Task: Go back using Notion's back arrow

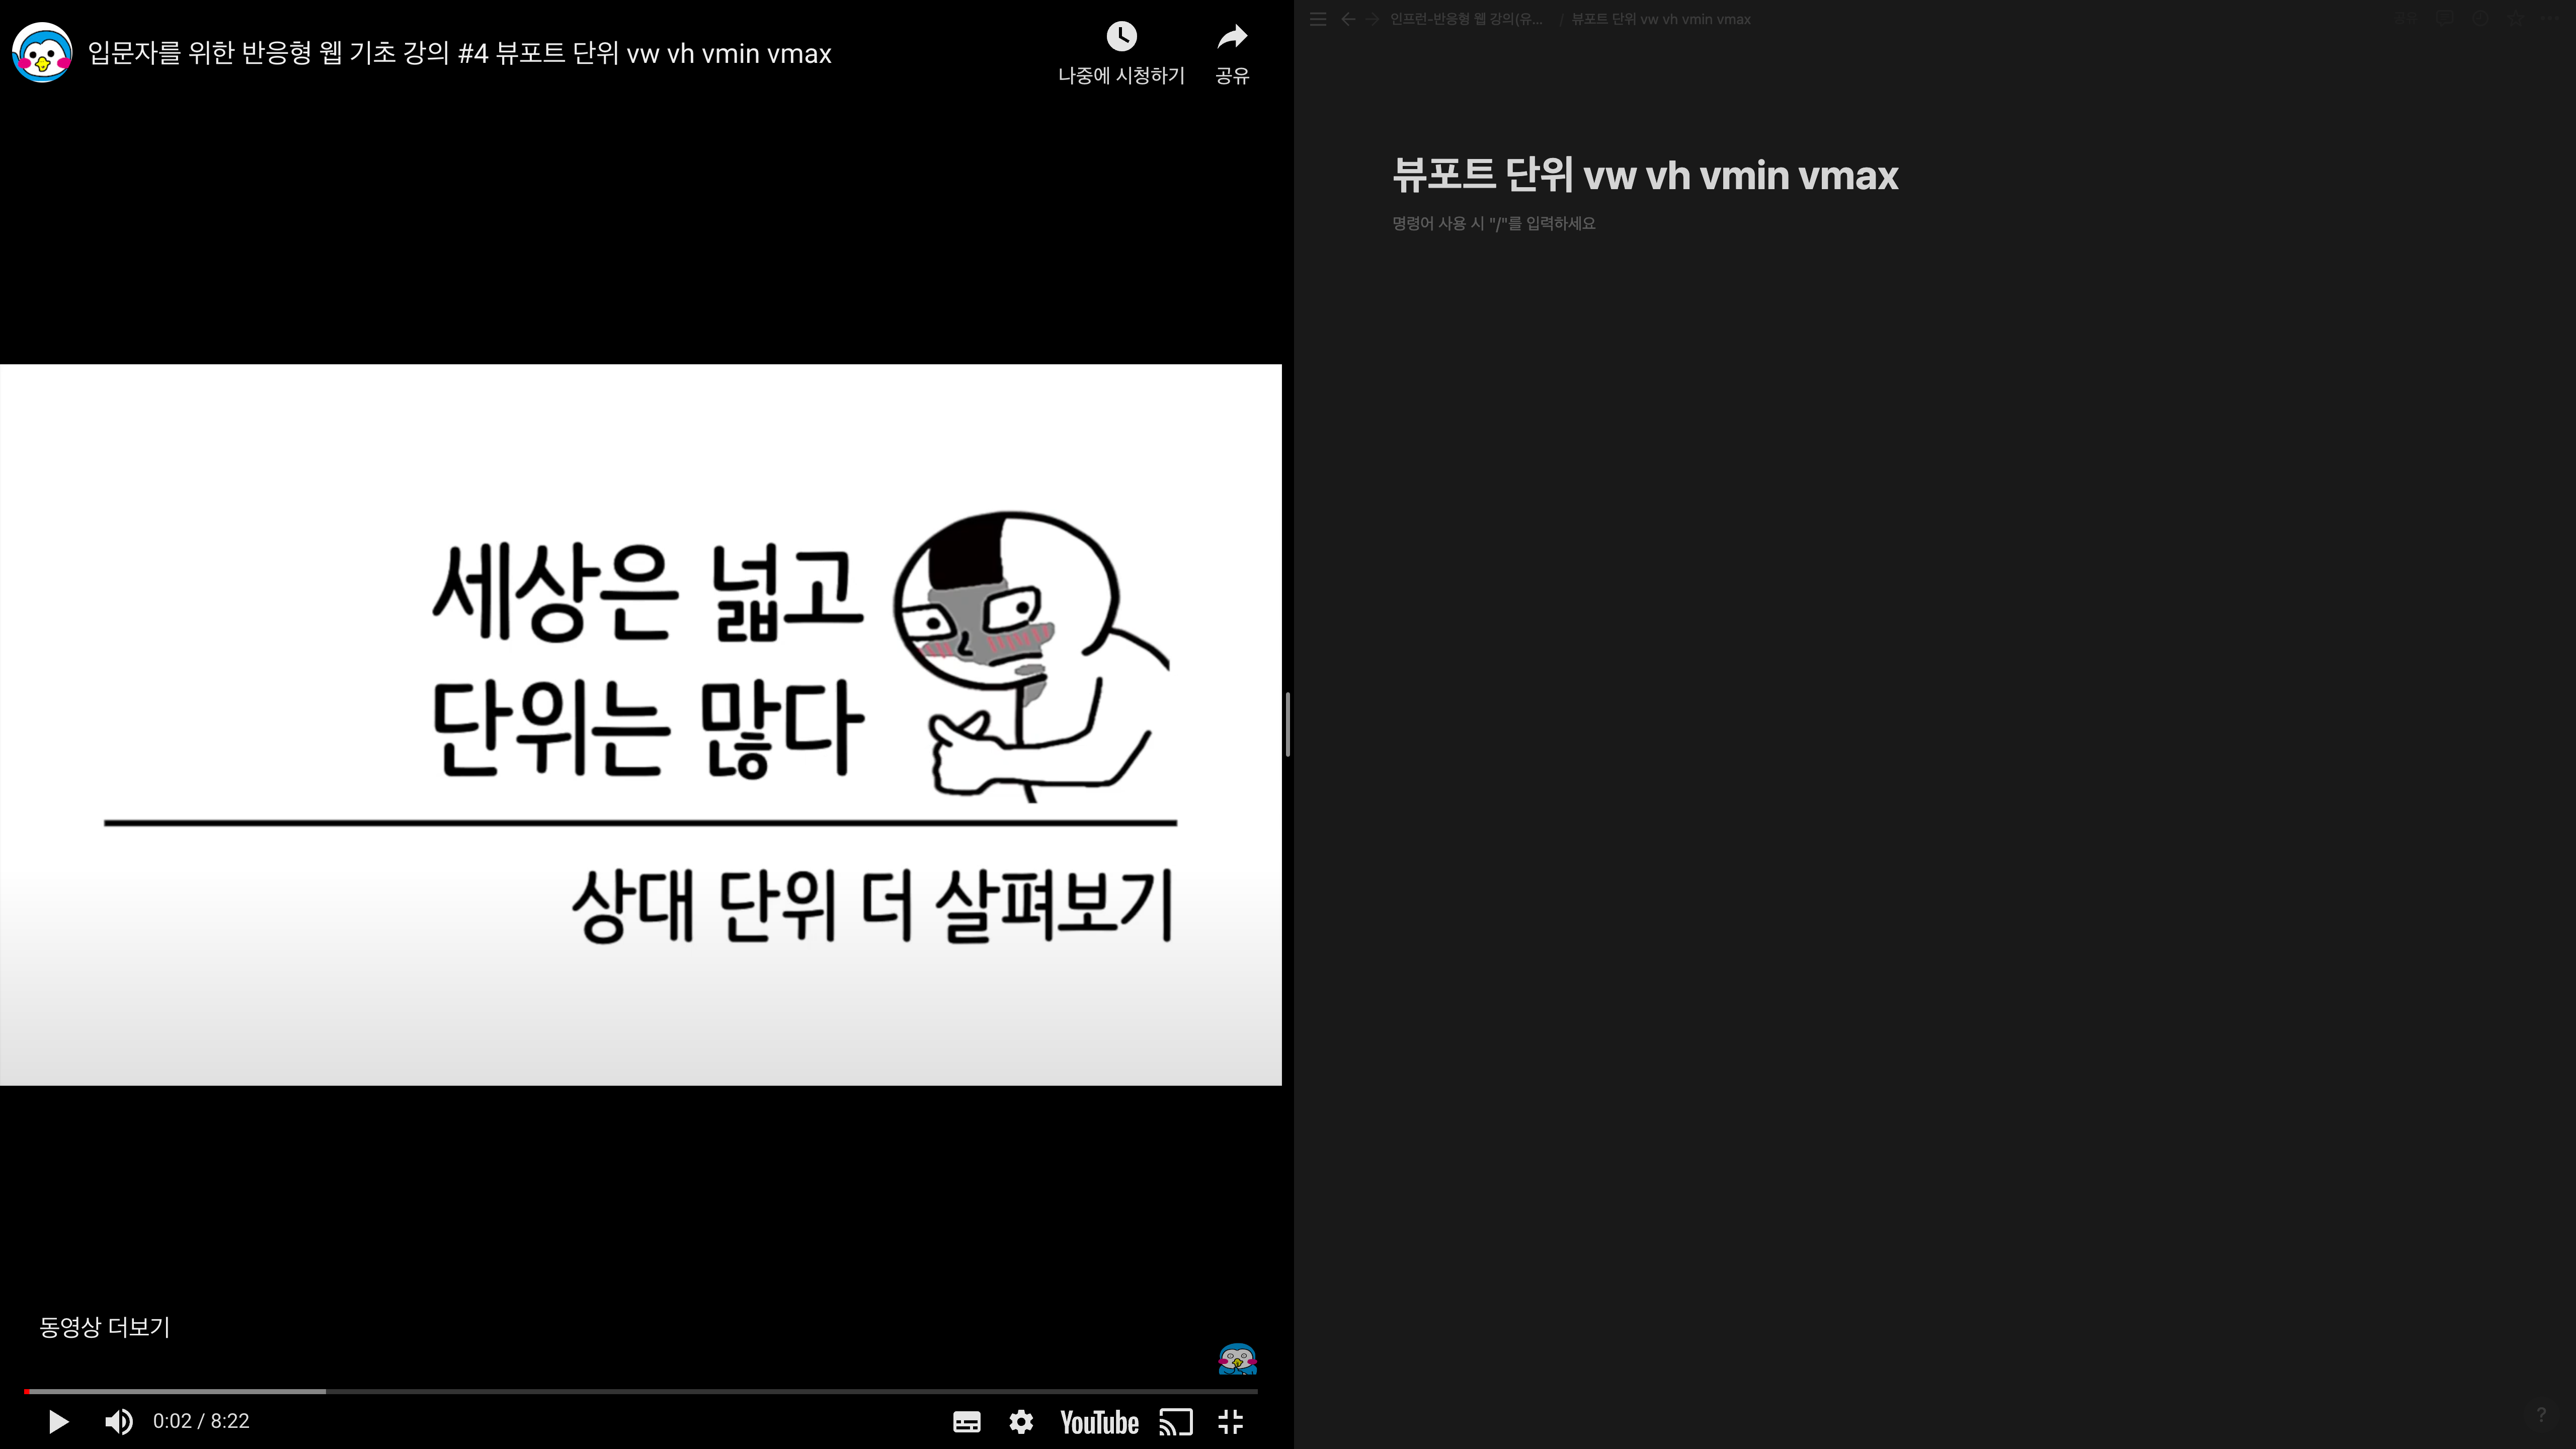Action: tap(1348, 19)
